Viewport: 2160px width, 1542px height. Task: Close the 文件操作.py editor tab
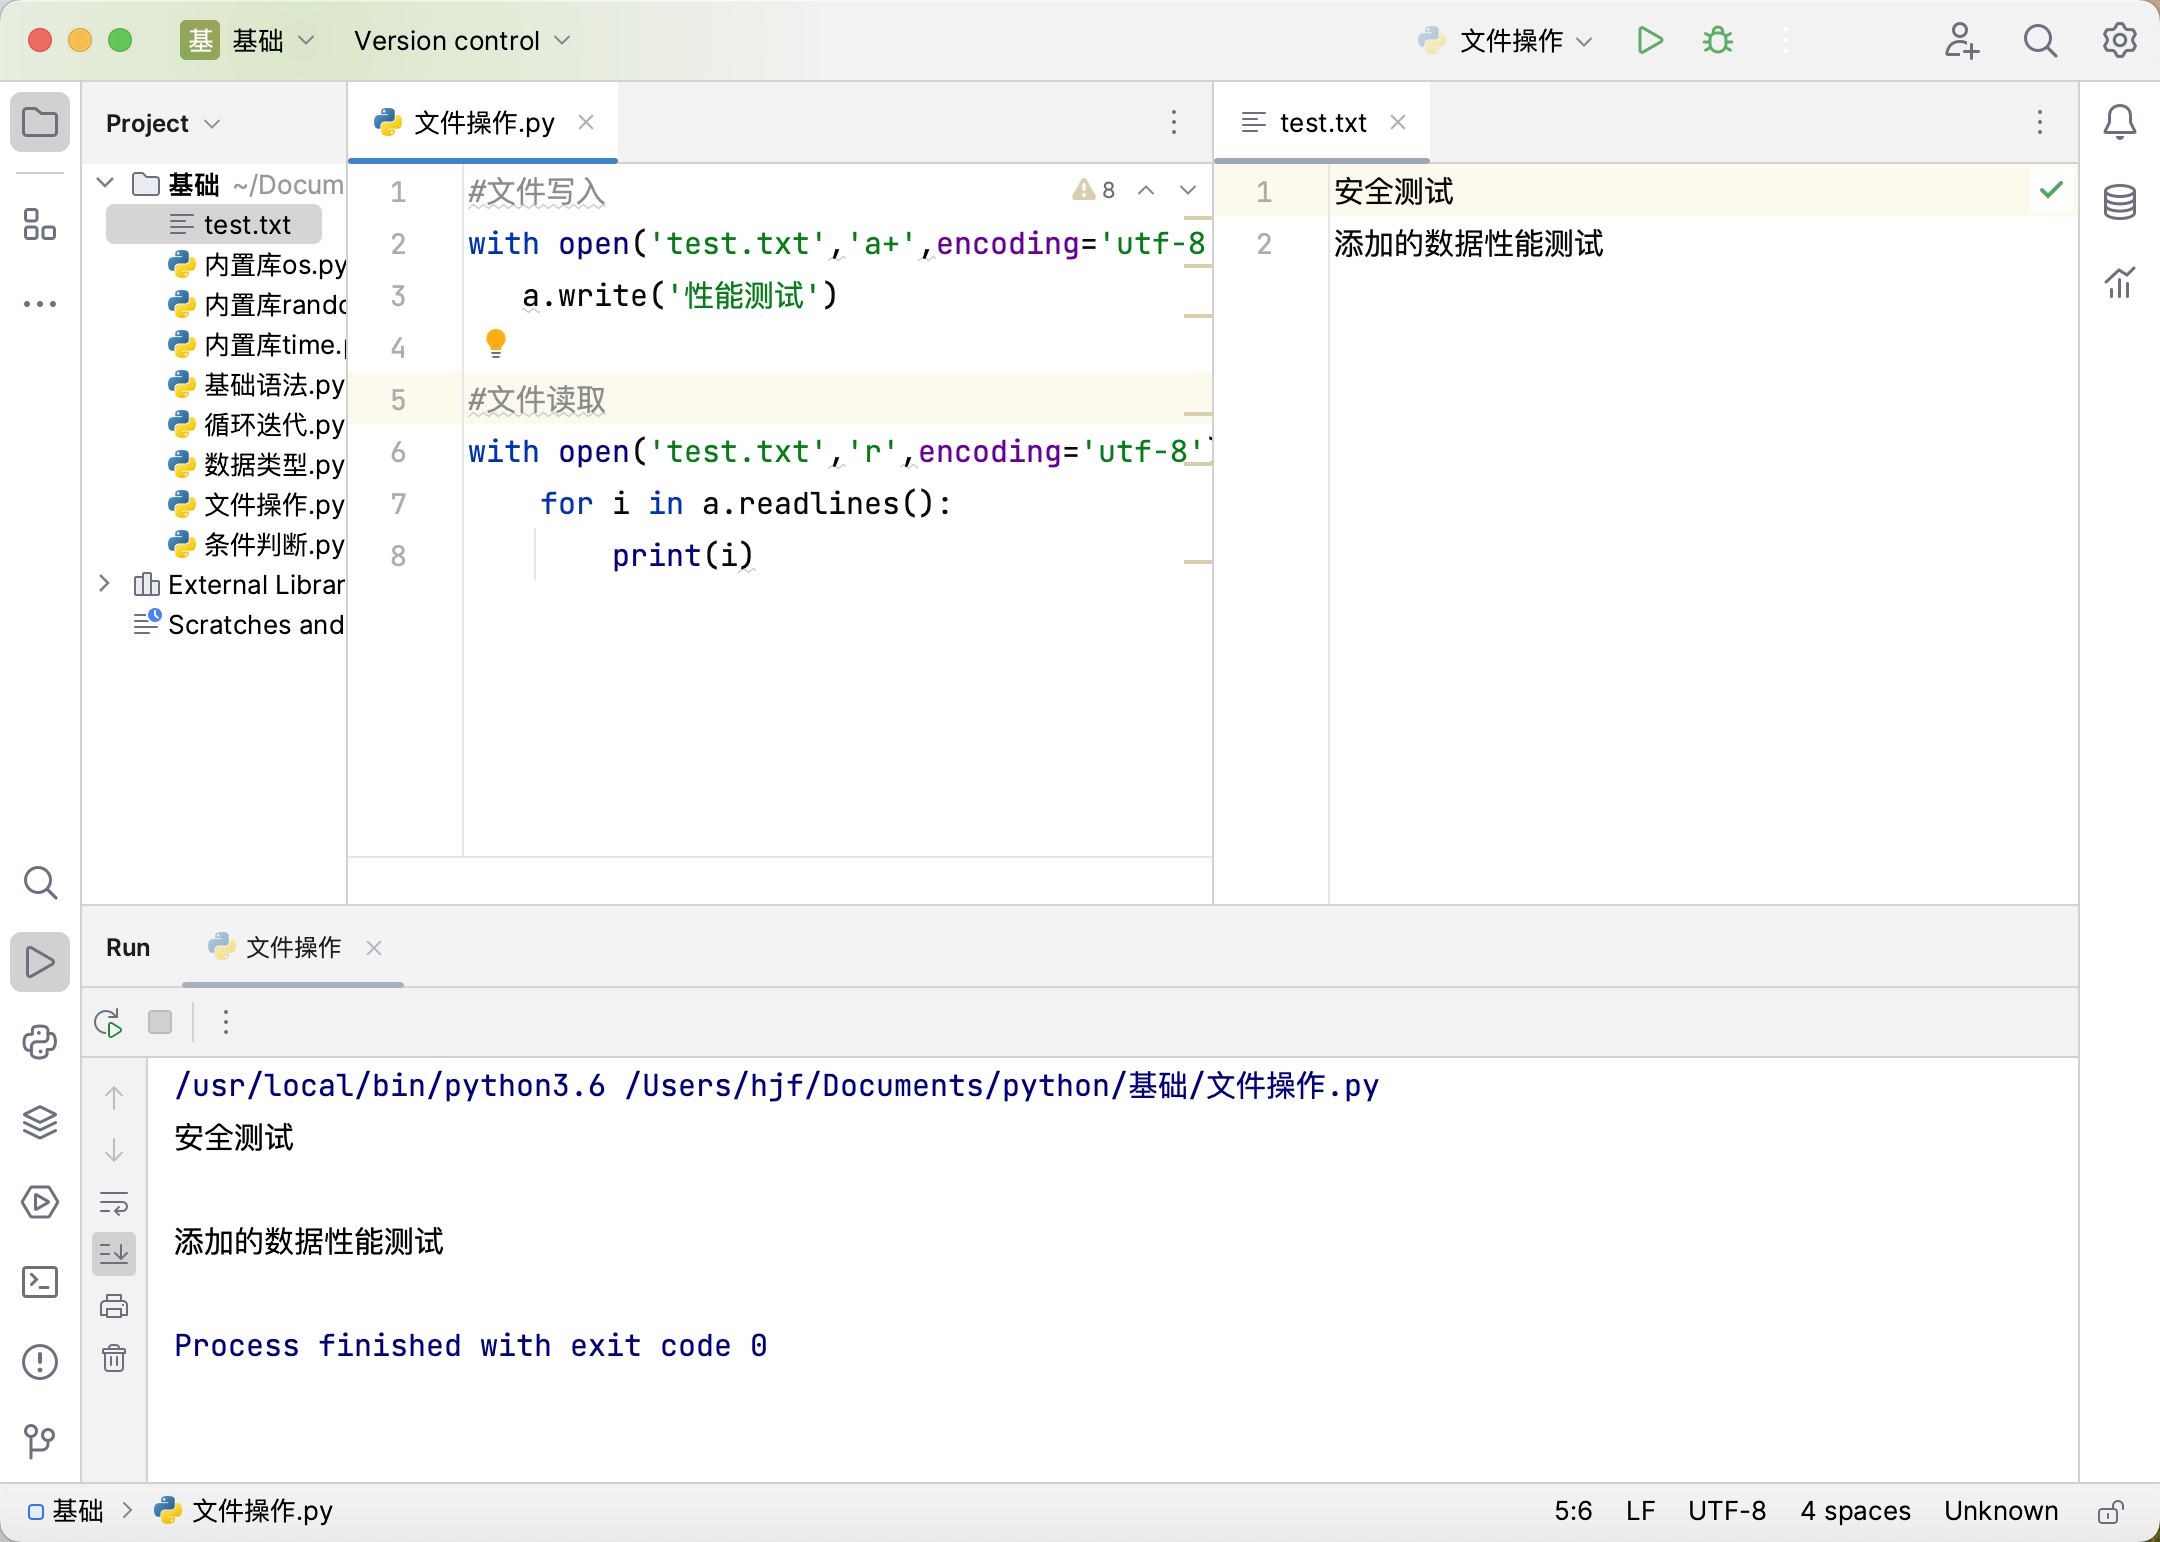point(586,122)
